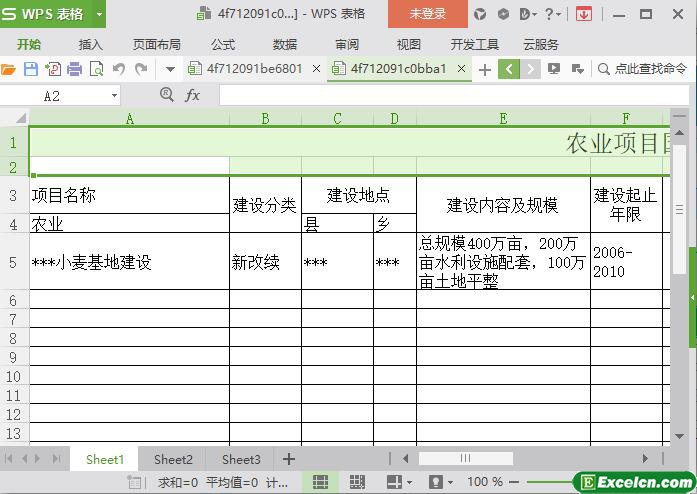This screenshot has width=697, height=494.
Task: Click the 未登录 login button
Action: coord(428,14)
